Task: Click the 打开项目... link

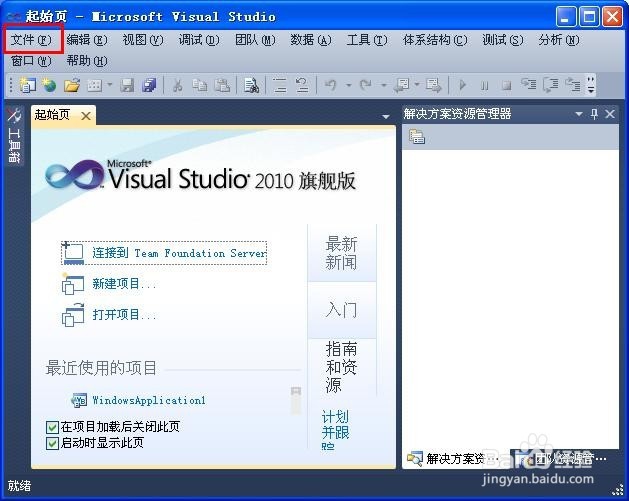Action: [124, 314]
